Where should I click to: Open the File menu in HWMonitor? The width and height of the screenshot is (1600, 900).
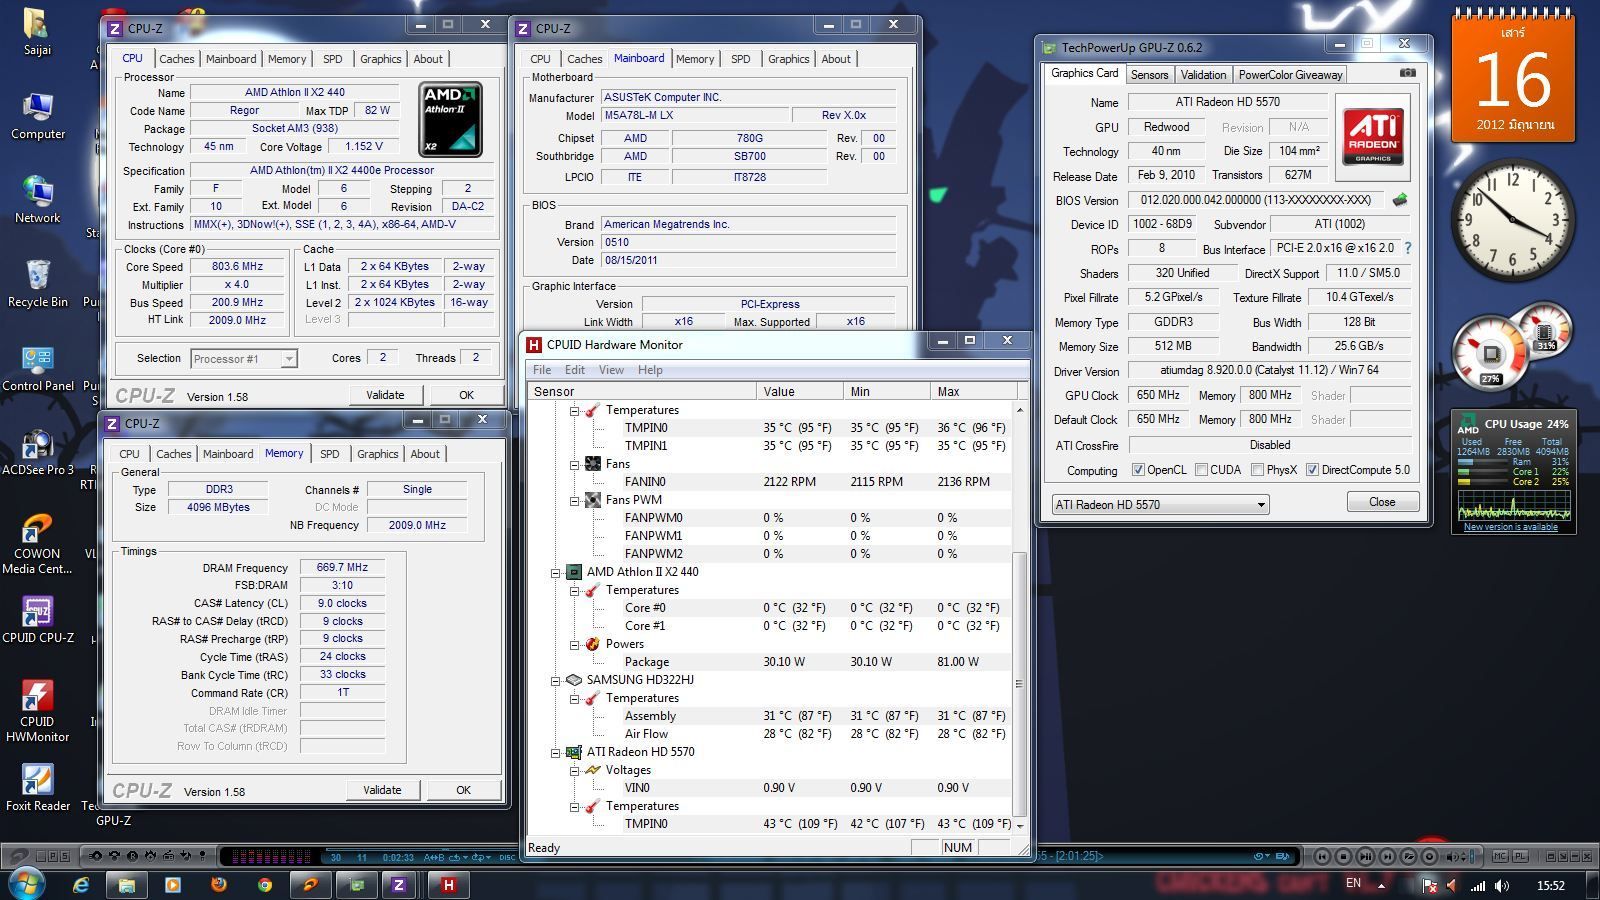(542, 370)
